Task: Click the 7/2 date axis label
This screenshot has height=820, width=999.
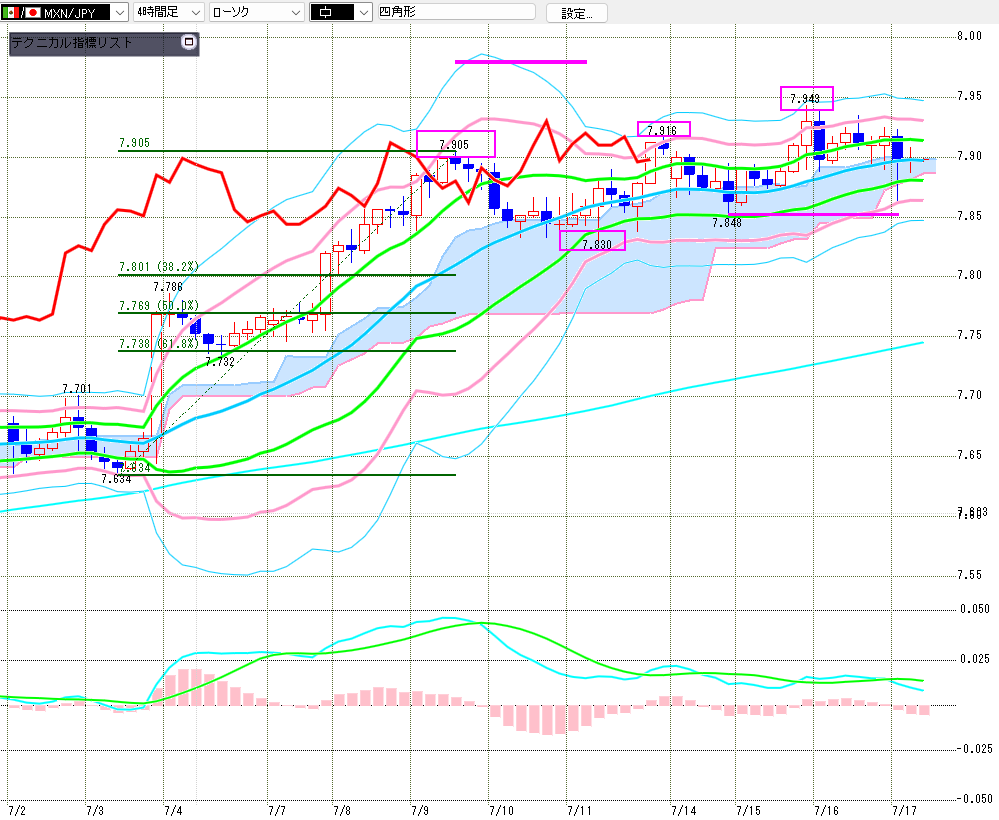Action: tap(17, 811)
